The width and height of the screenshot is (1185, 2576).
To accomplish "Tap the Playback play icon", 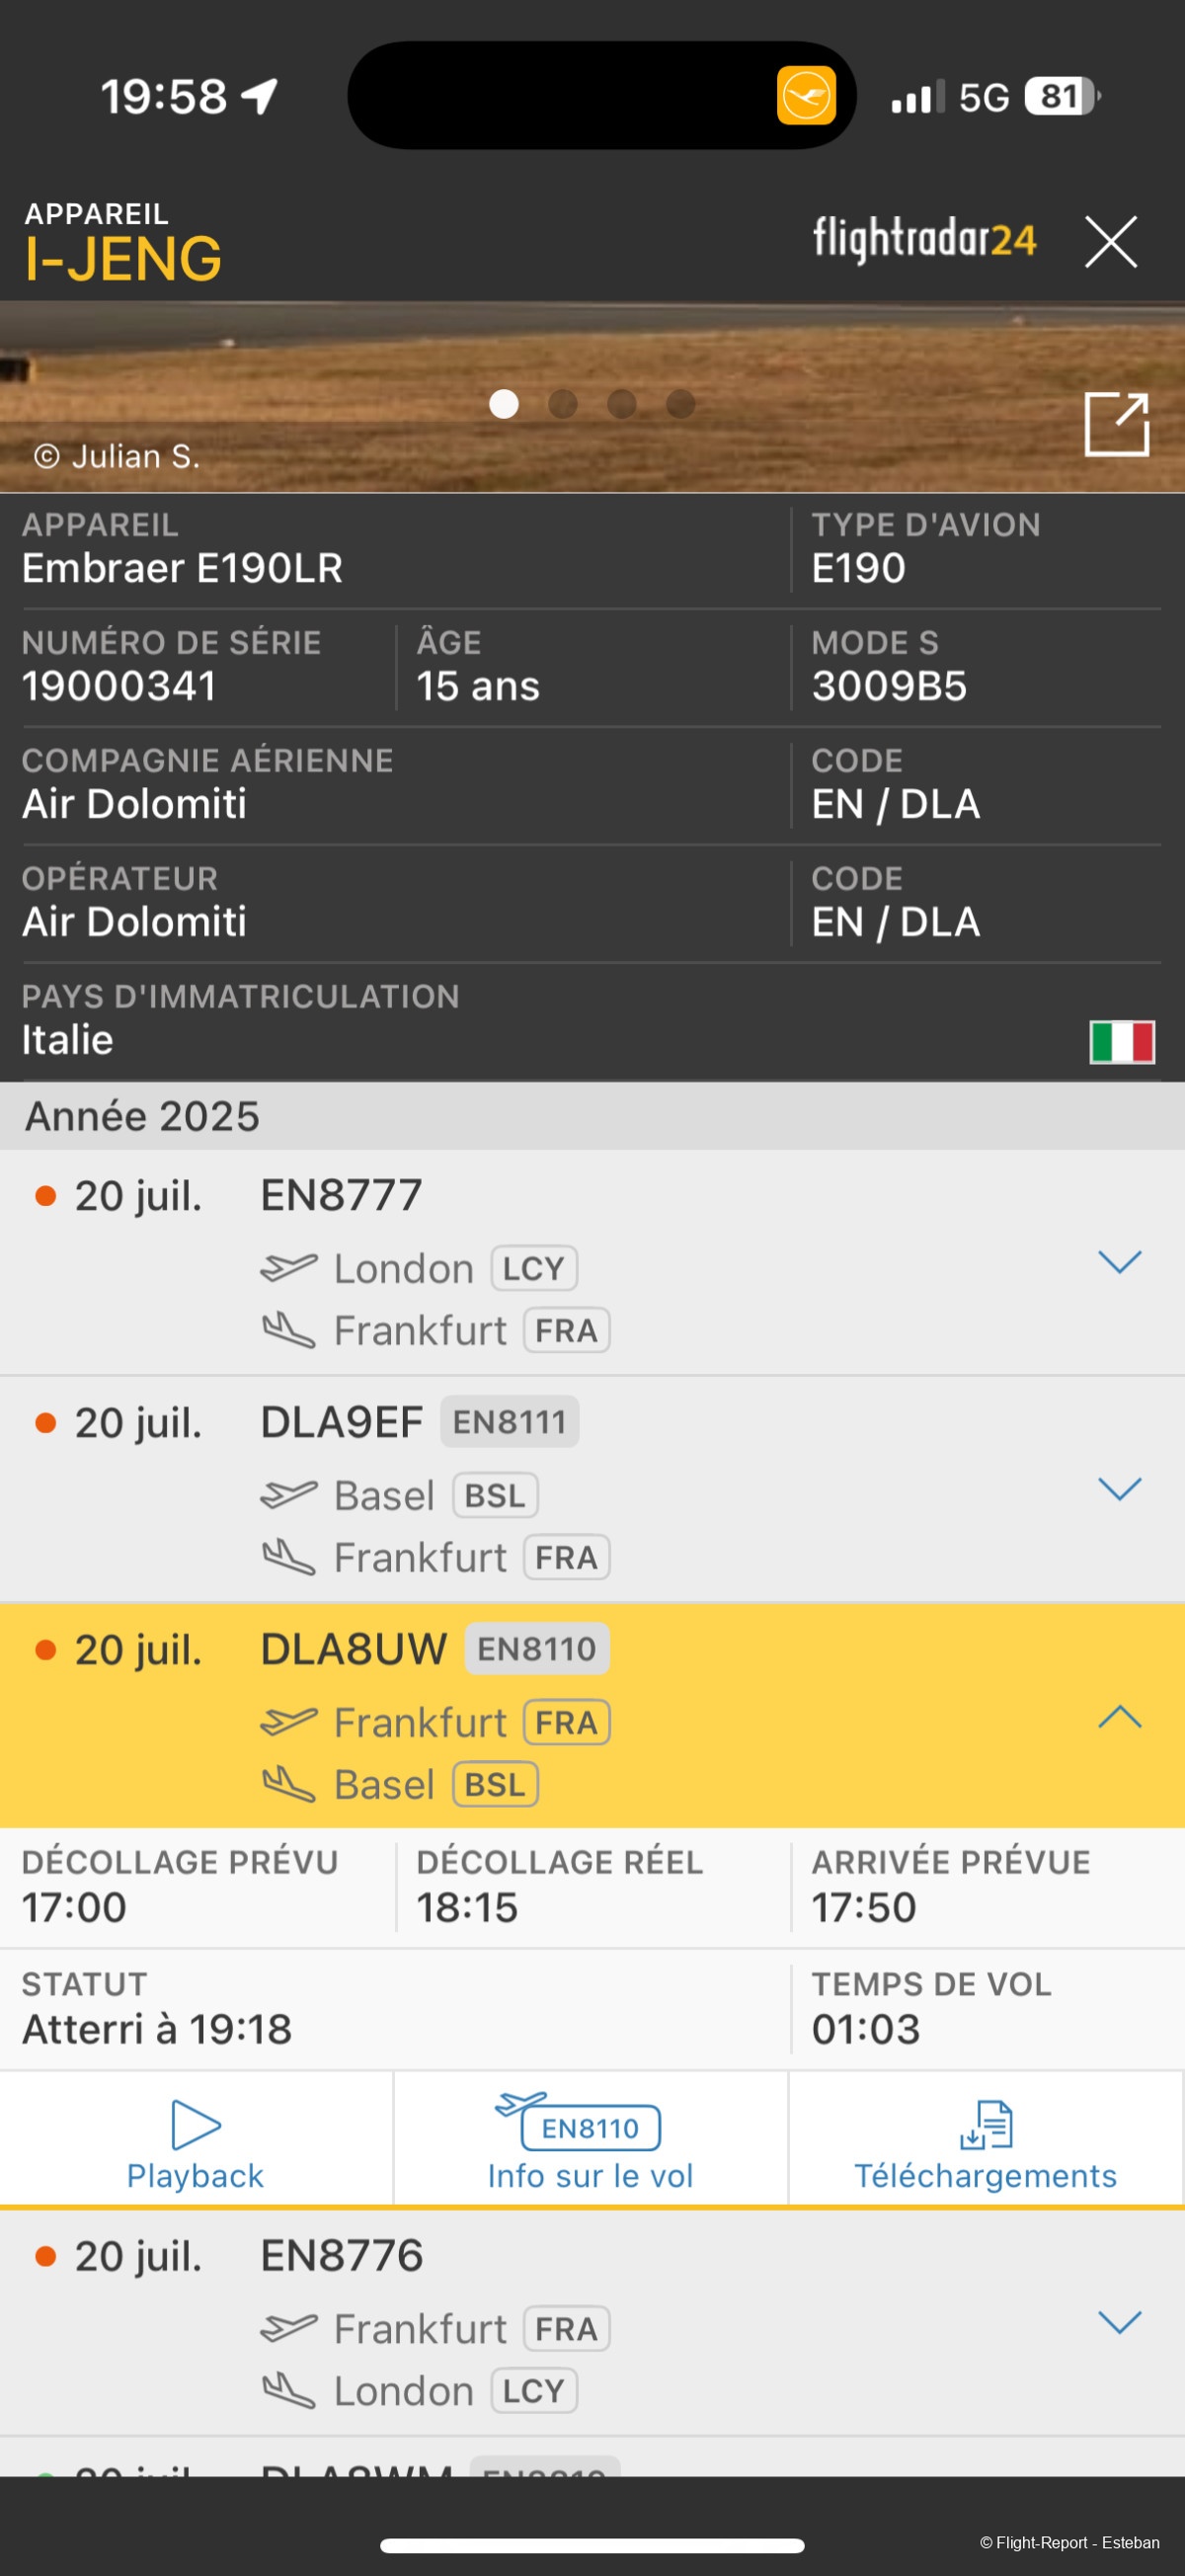I will click(195, 2123).
